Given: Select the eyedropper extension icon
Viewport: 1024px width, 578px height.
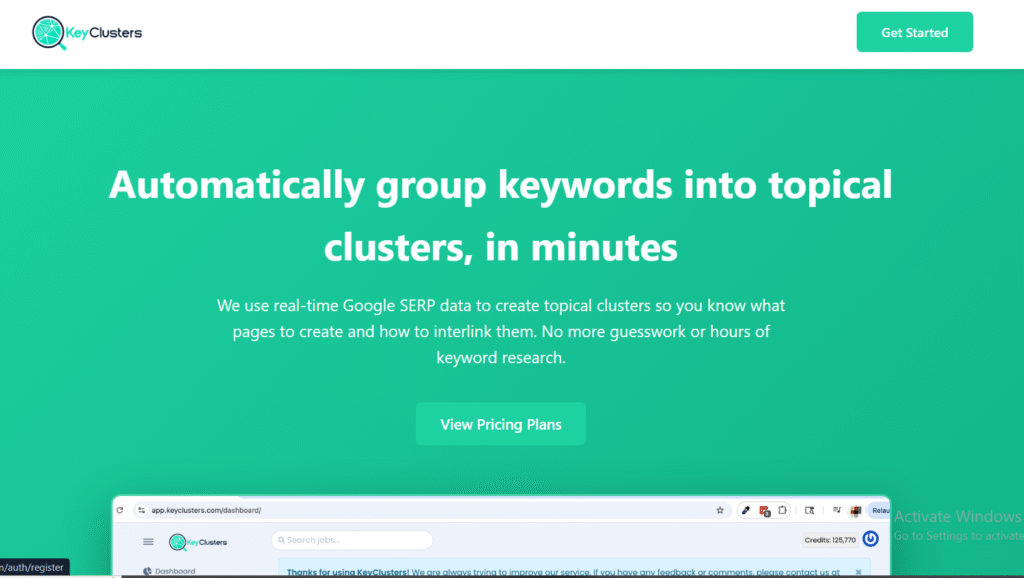Looking at the screenshot, I should (x=745, y=510).
